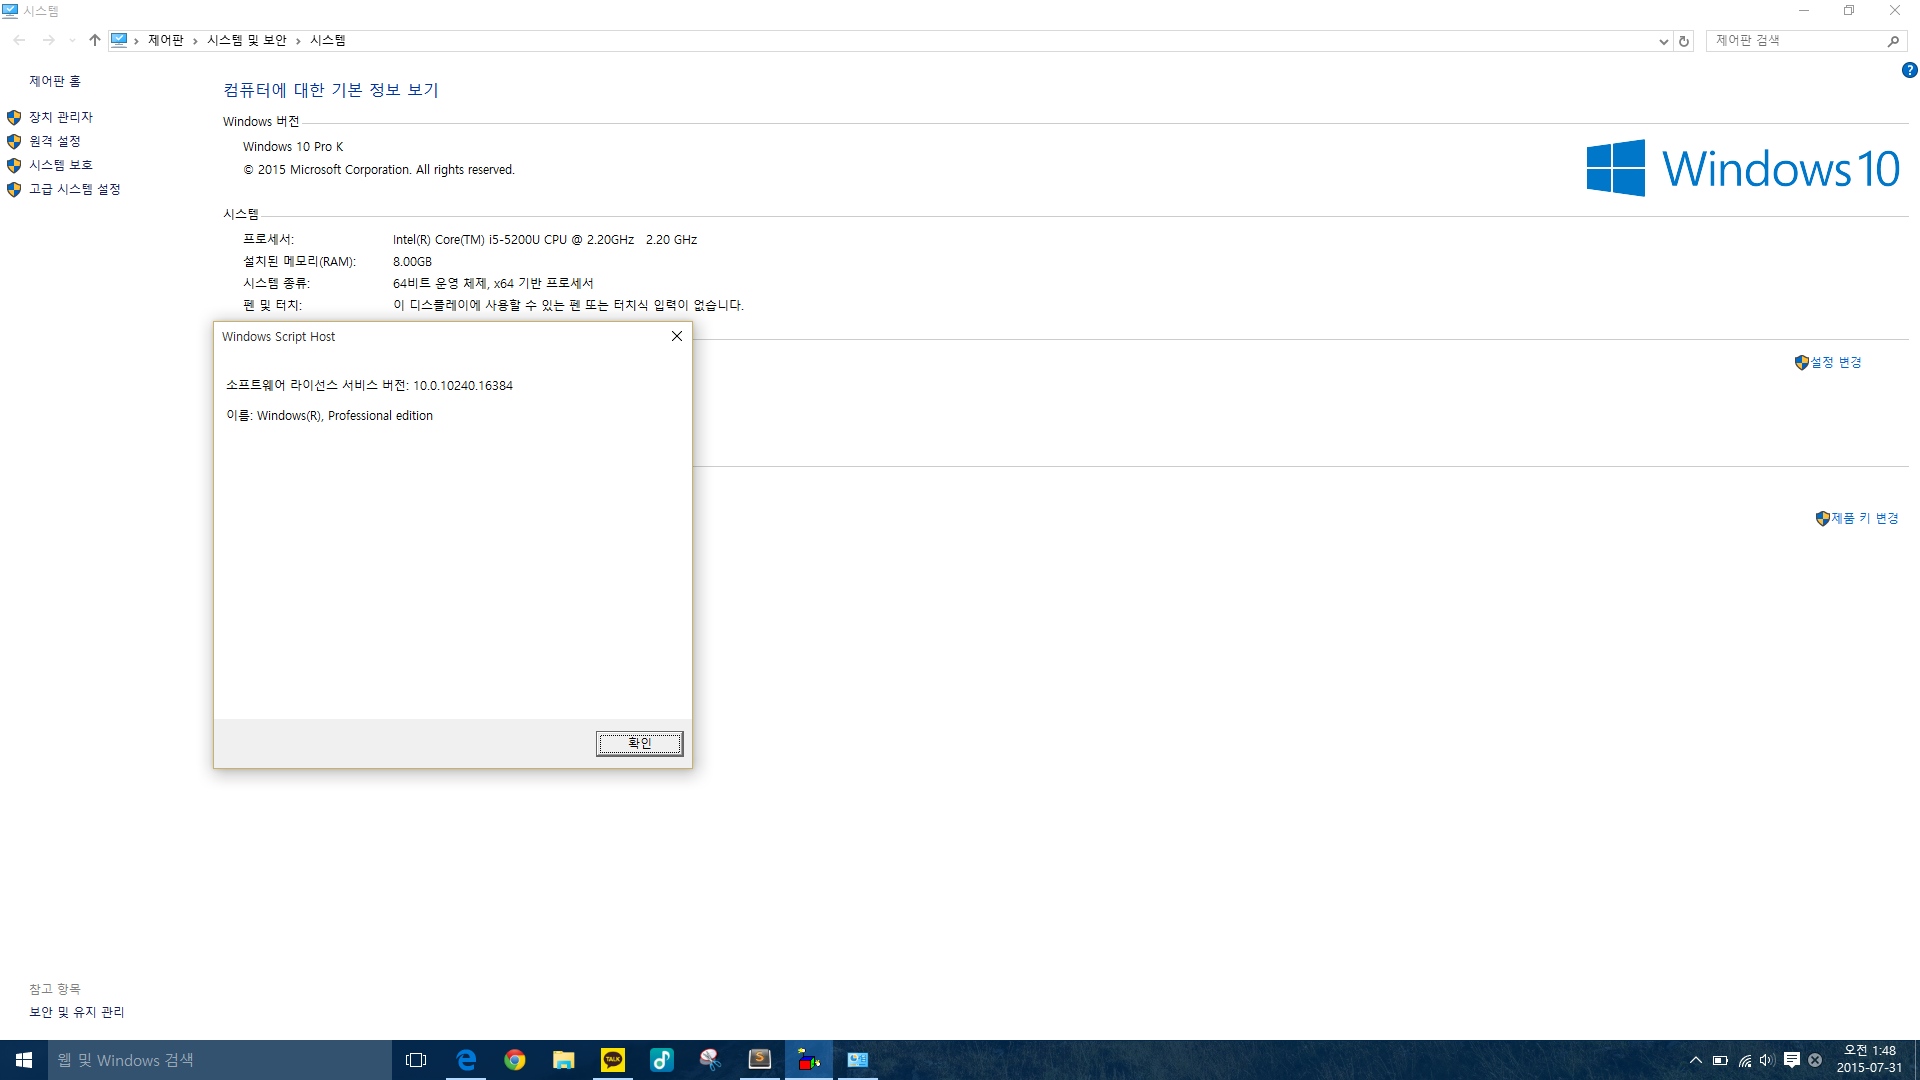Click the 설정 변경 link
This screenshot has height=1080, width=1920.
click(x=1836, y=362)
